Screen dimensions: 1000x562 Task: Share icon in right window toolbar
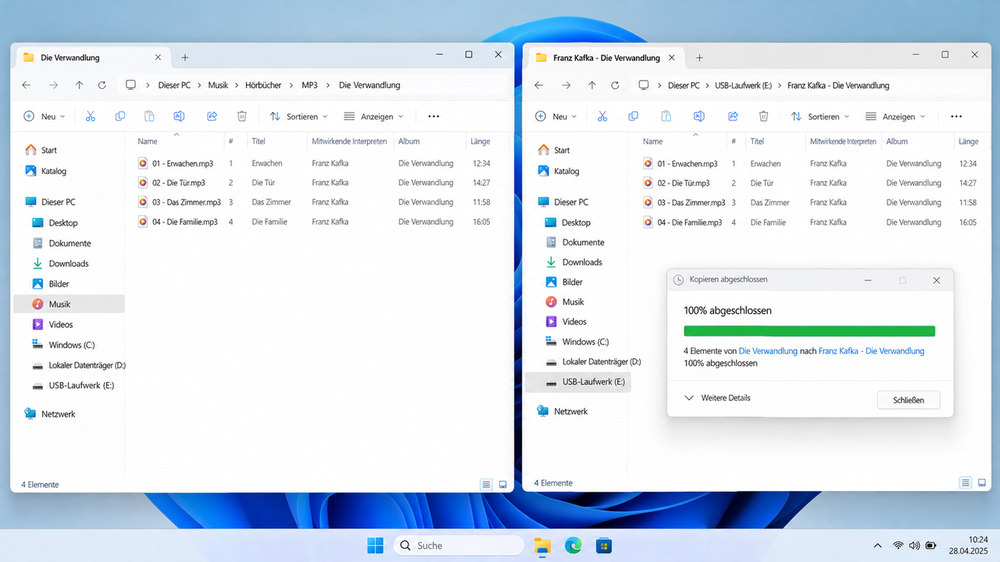(x=733, y=116)
